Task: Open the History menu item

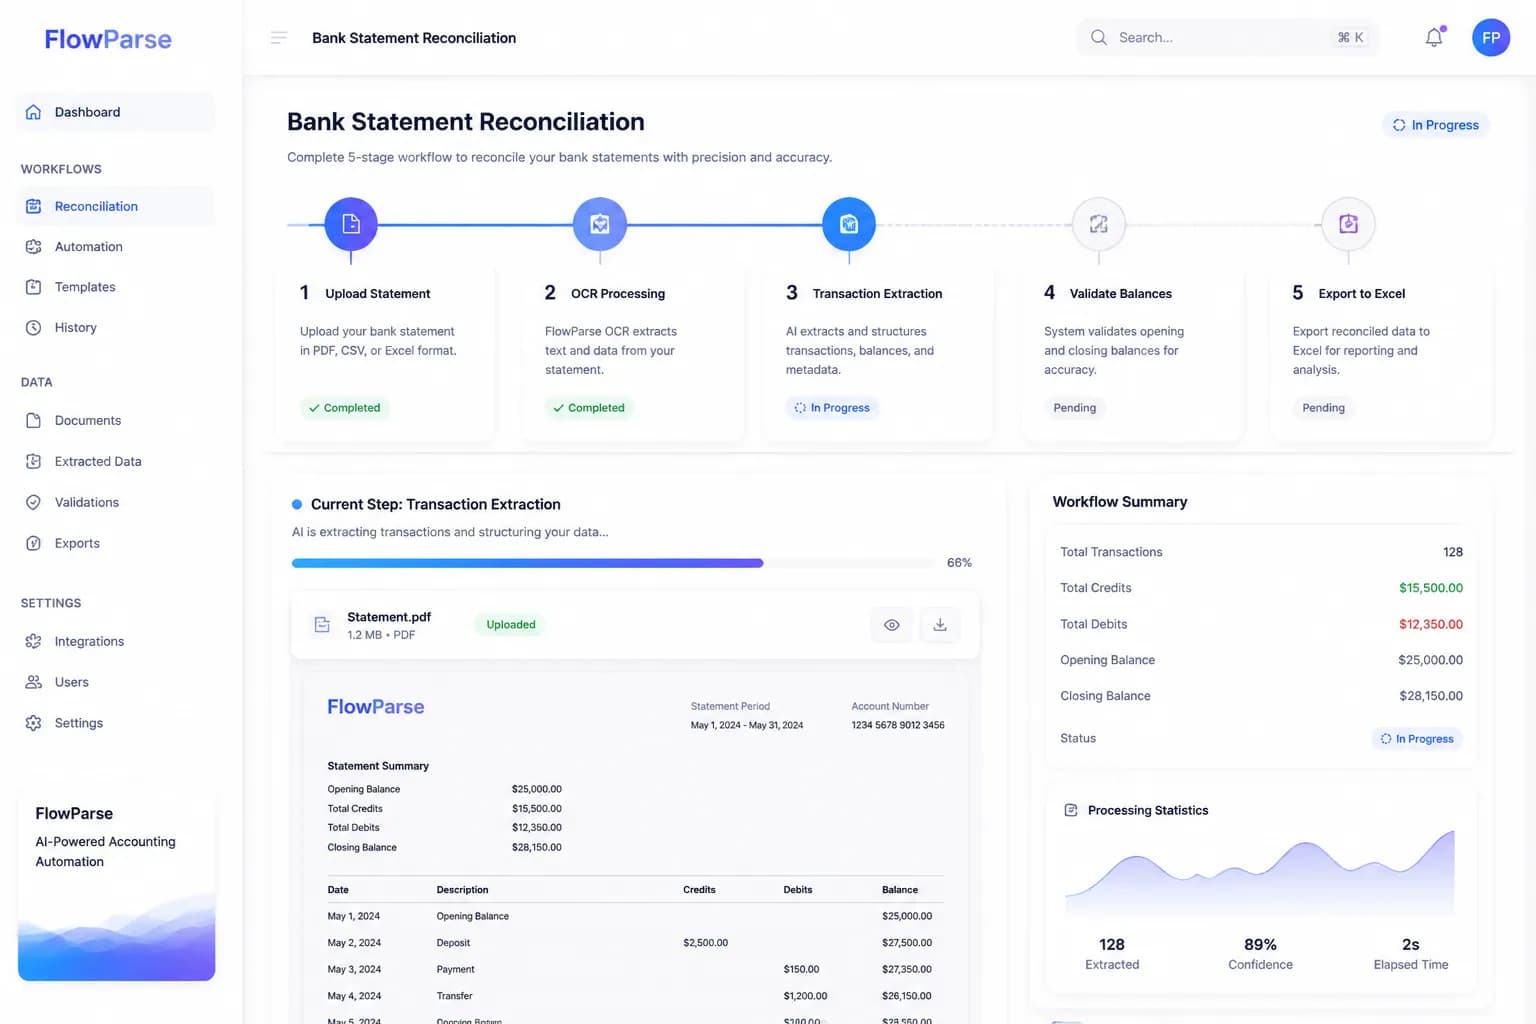Action: (115, 328)
